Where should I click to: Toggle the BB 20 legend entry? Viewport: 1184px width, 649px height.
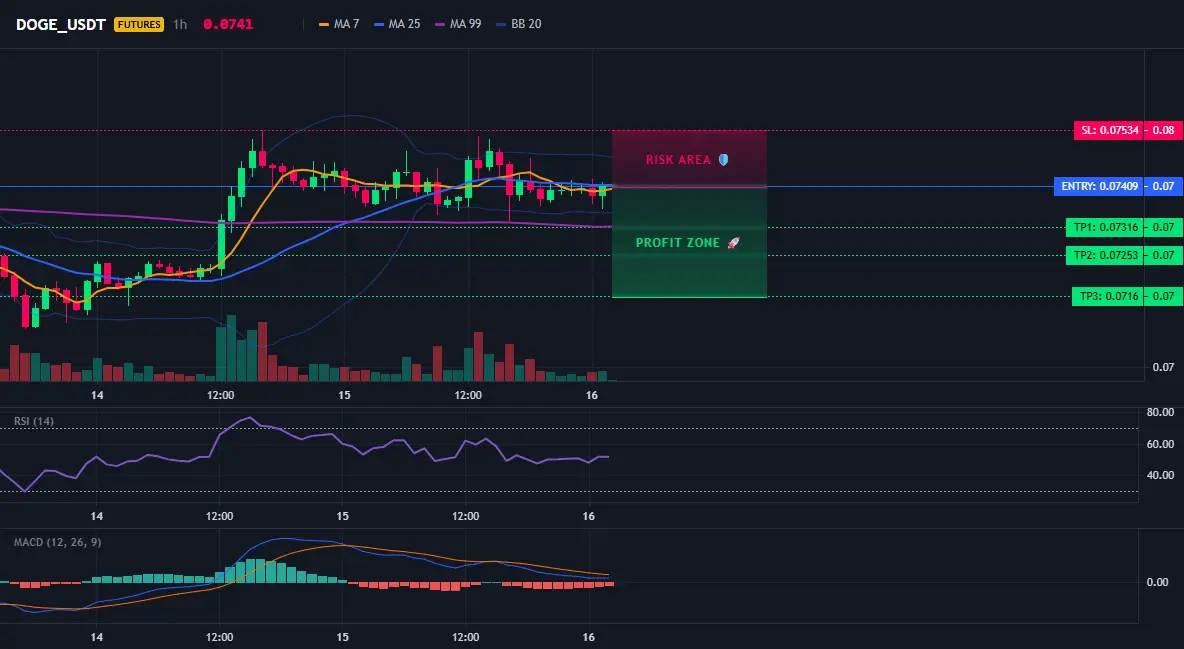pyautogui.click(x=520, y=24)
